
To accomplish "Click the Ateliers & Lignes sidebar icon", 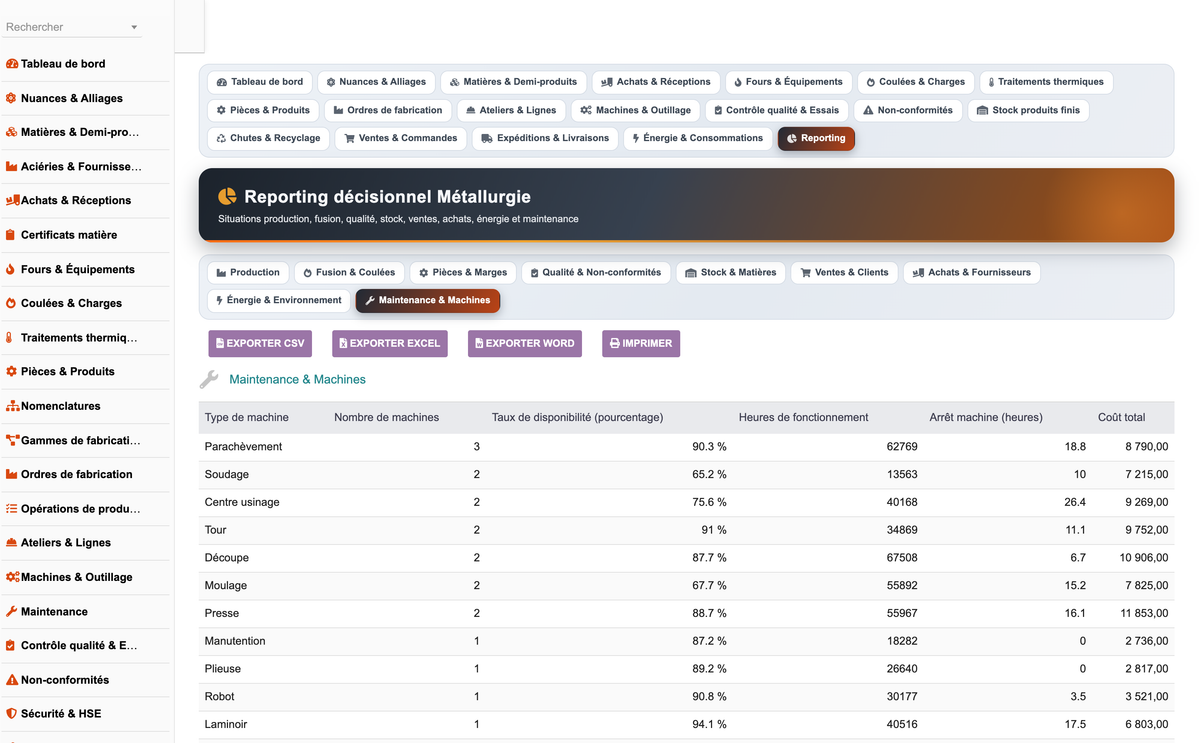I will (12, 543).
